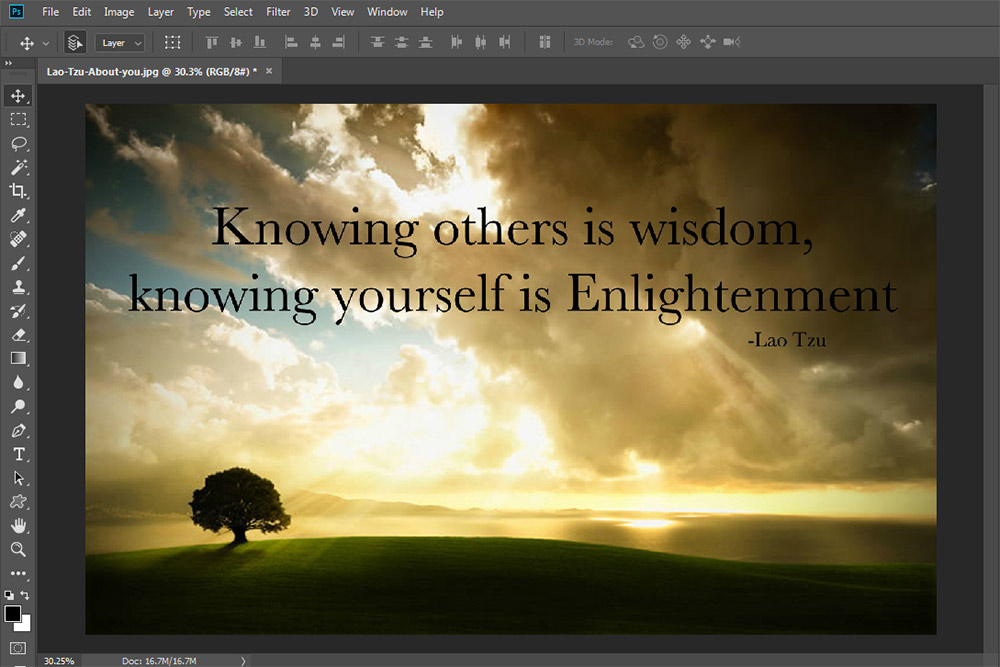Distribute vertical centers

(x=401, y=42)
